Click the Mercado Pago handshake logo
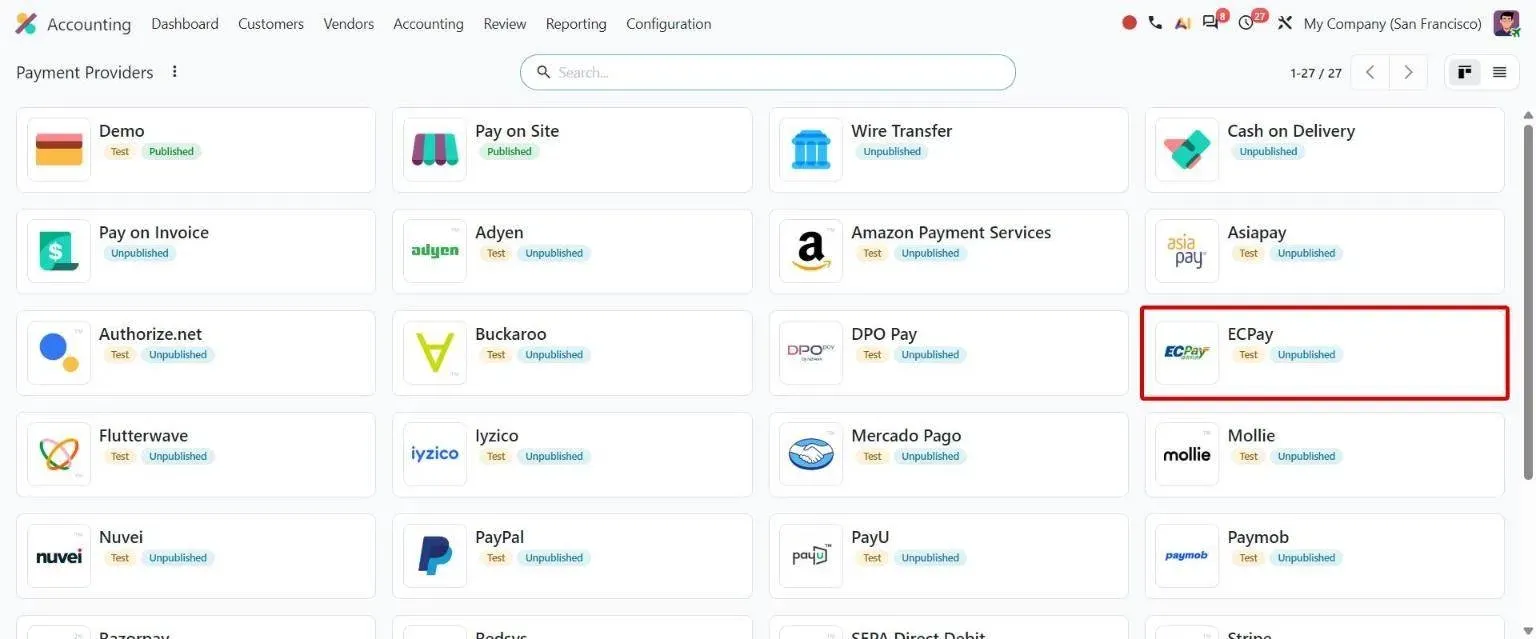This screenshot has width=1536, height=639. [x=811, y=454]
